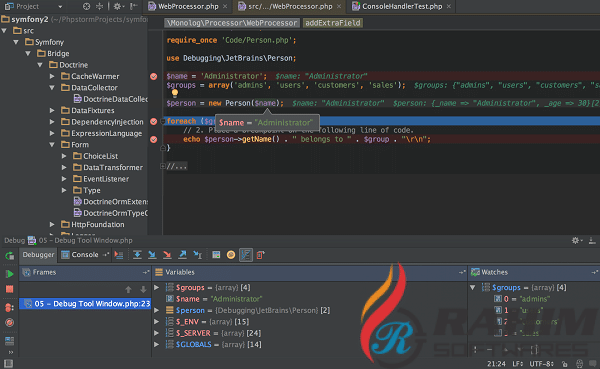The width and height of the screenshot is (600, 369).
Task: Close the first WebProcessor.php tab
Action: pyautogui.click(x=225, y=7)
